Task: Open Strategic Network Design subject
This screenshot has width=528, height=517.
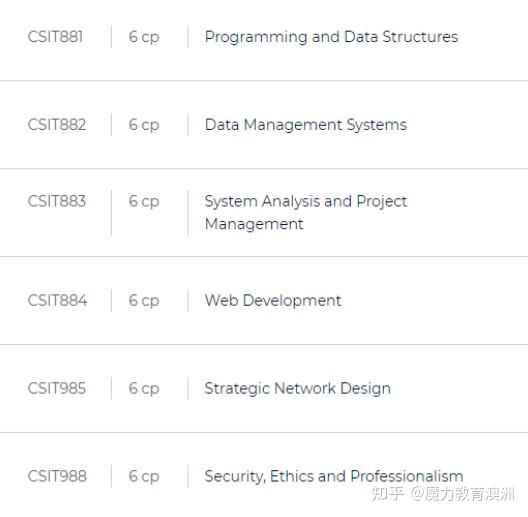Action: click(298, 388)
